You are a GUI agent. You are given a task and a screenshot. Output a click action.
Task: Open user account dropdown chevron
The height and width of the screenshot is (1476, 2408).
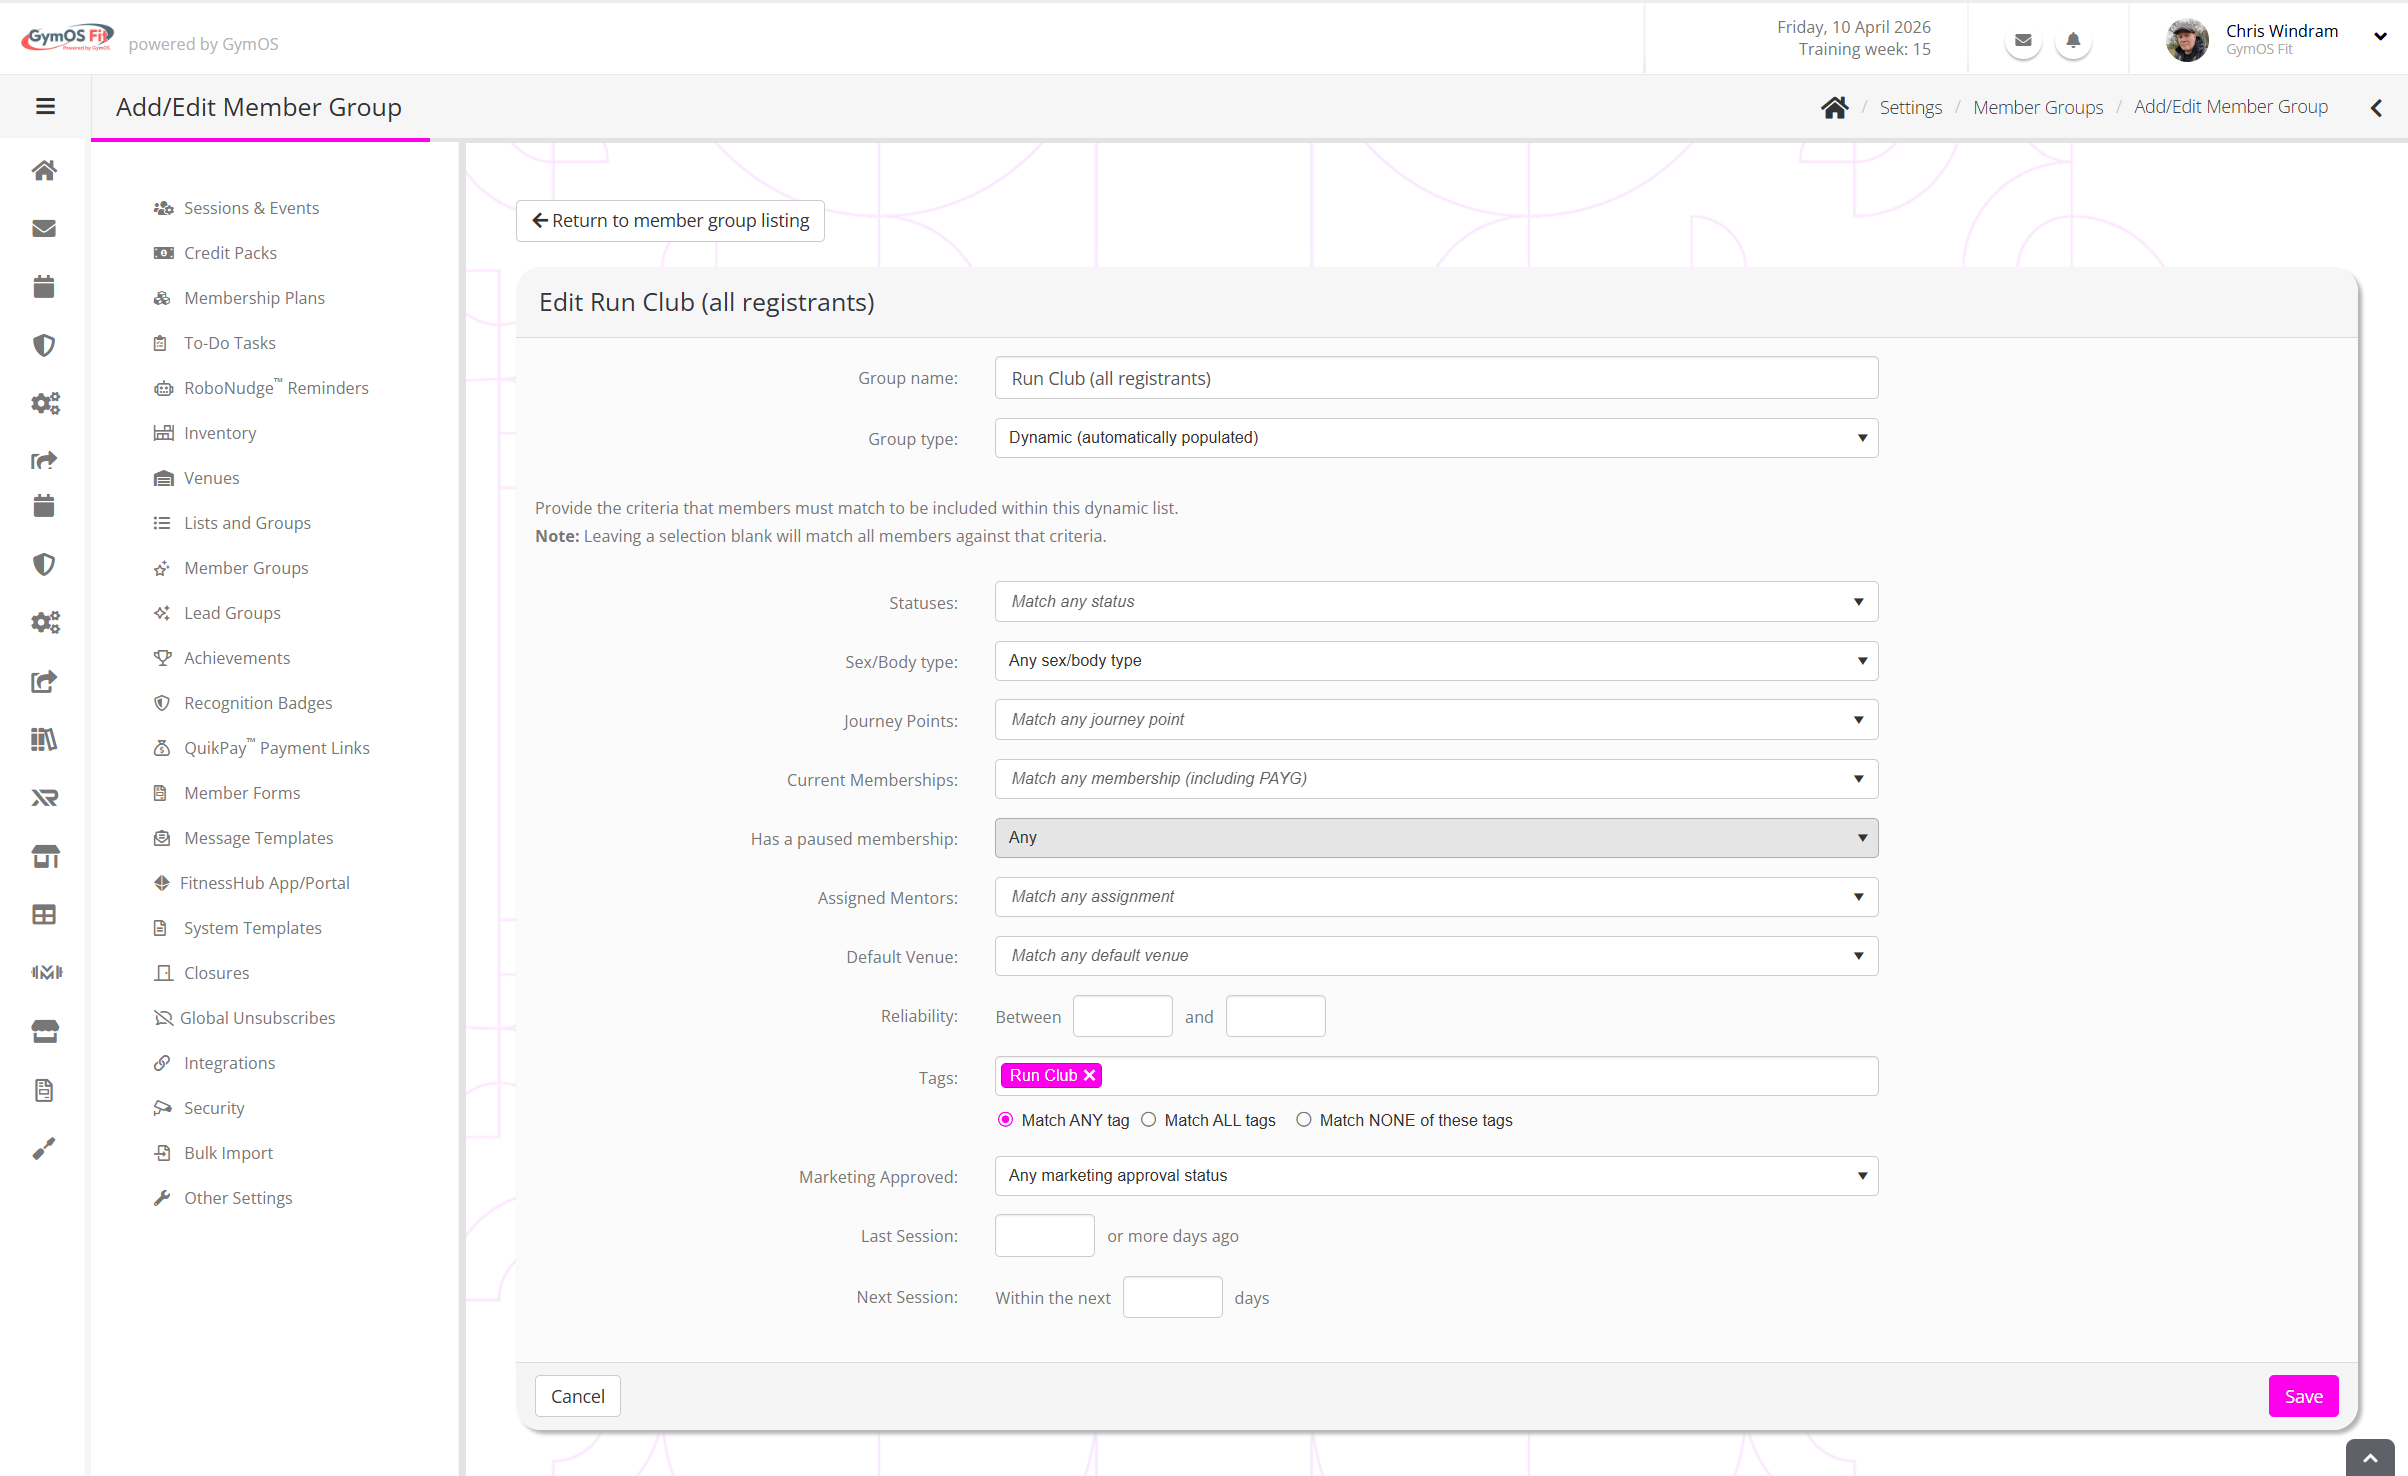pyautogui.click(x=2380, y=37)
